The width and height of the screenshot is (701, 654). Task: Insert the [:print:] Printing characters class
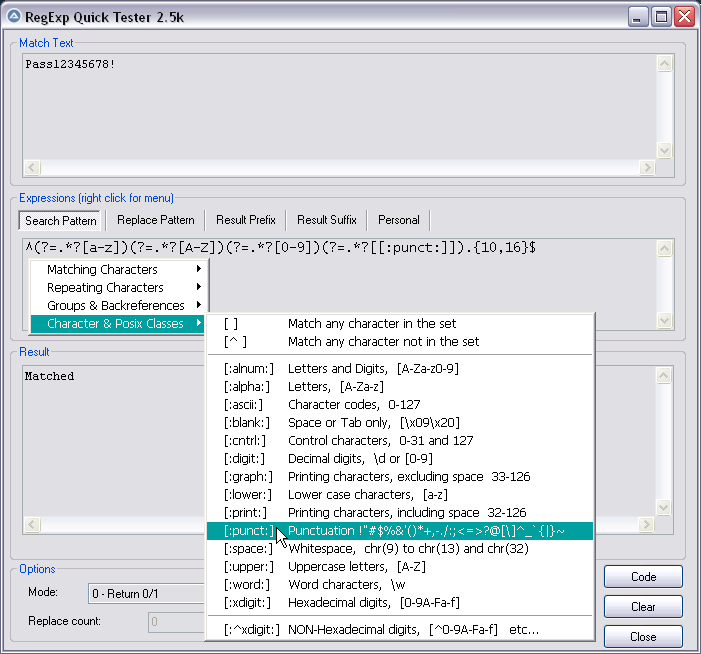400,513
